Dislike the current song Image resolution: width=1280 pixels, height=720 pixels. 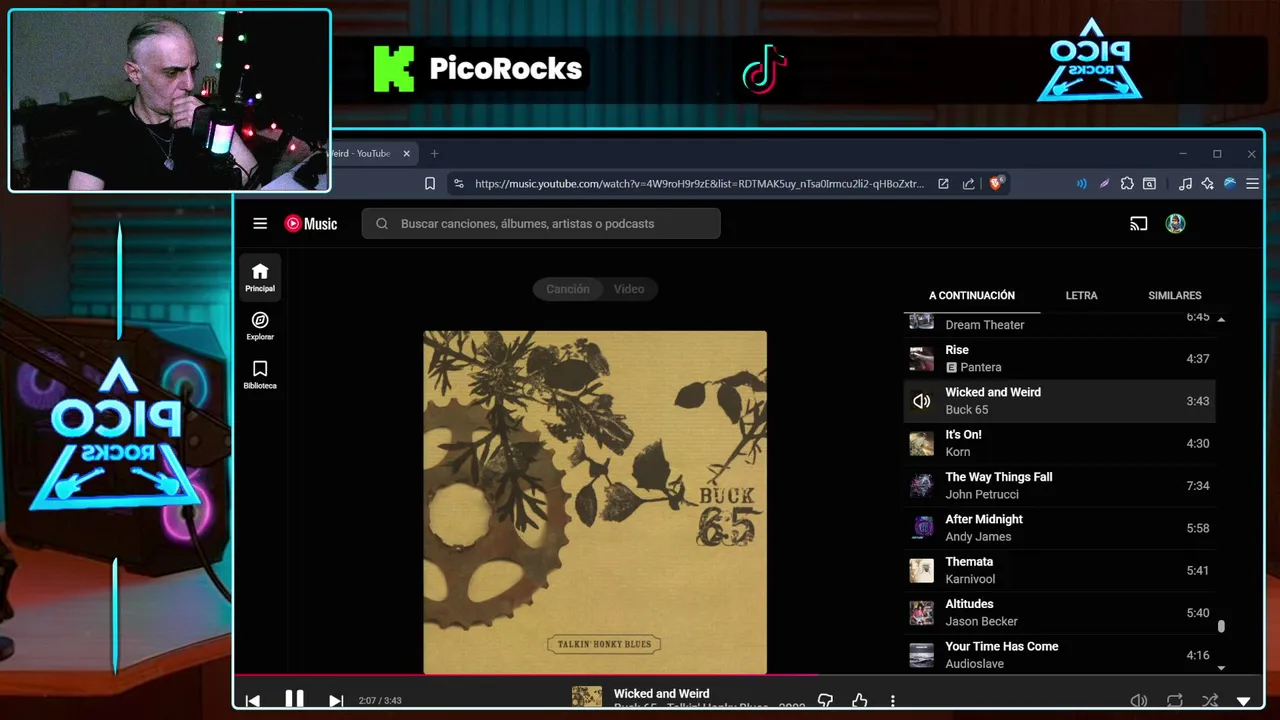[825, 701]
